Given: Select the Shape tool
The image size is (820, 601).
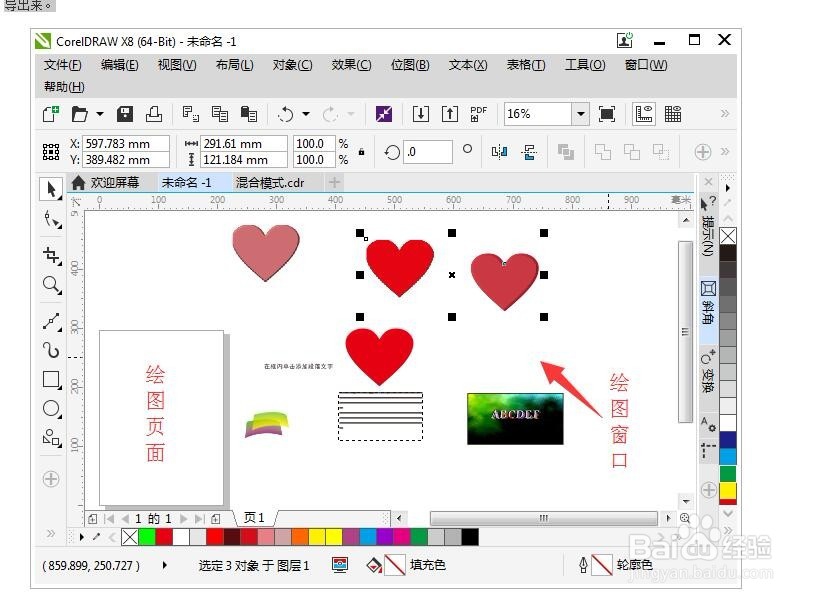Looking at the screenshot, I should pyautogui.click(x=51, y=220).
